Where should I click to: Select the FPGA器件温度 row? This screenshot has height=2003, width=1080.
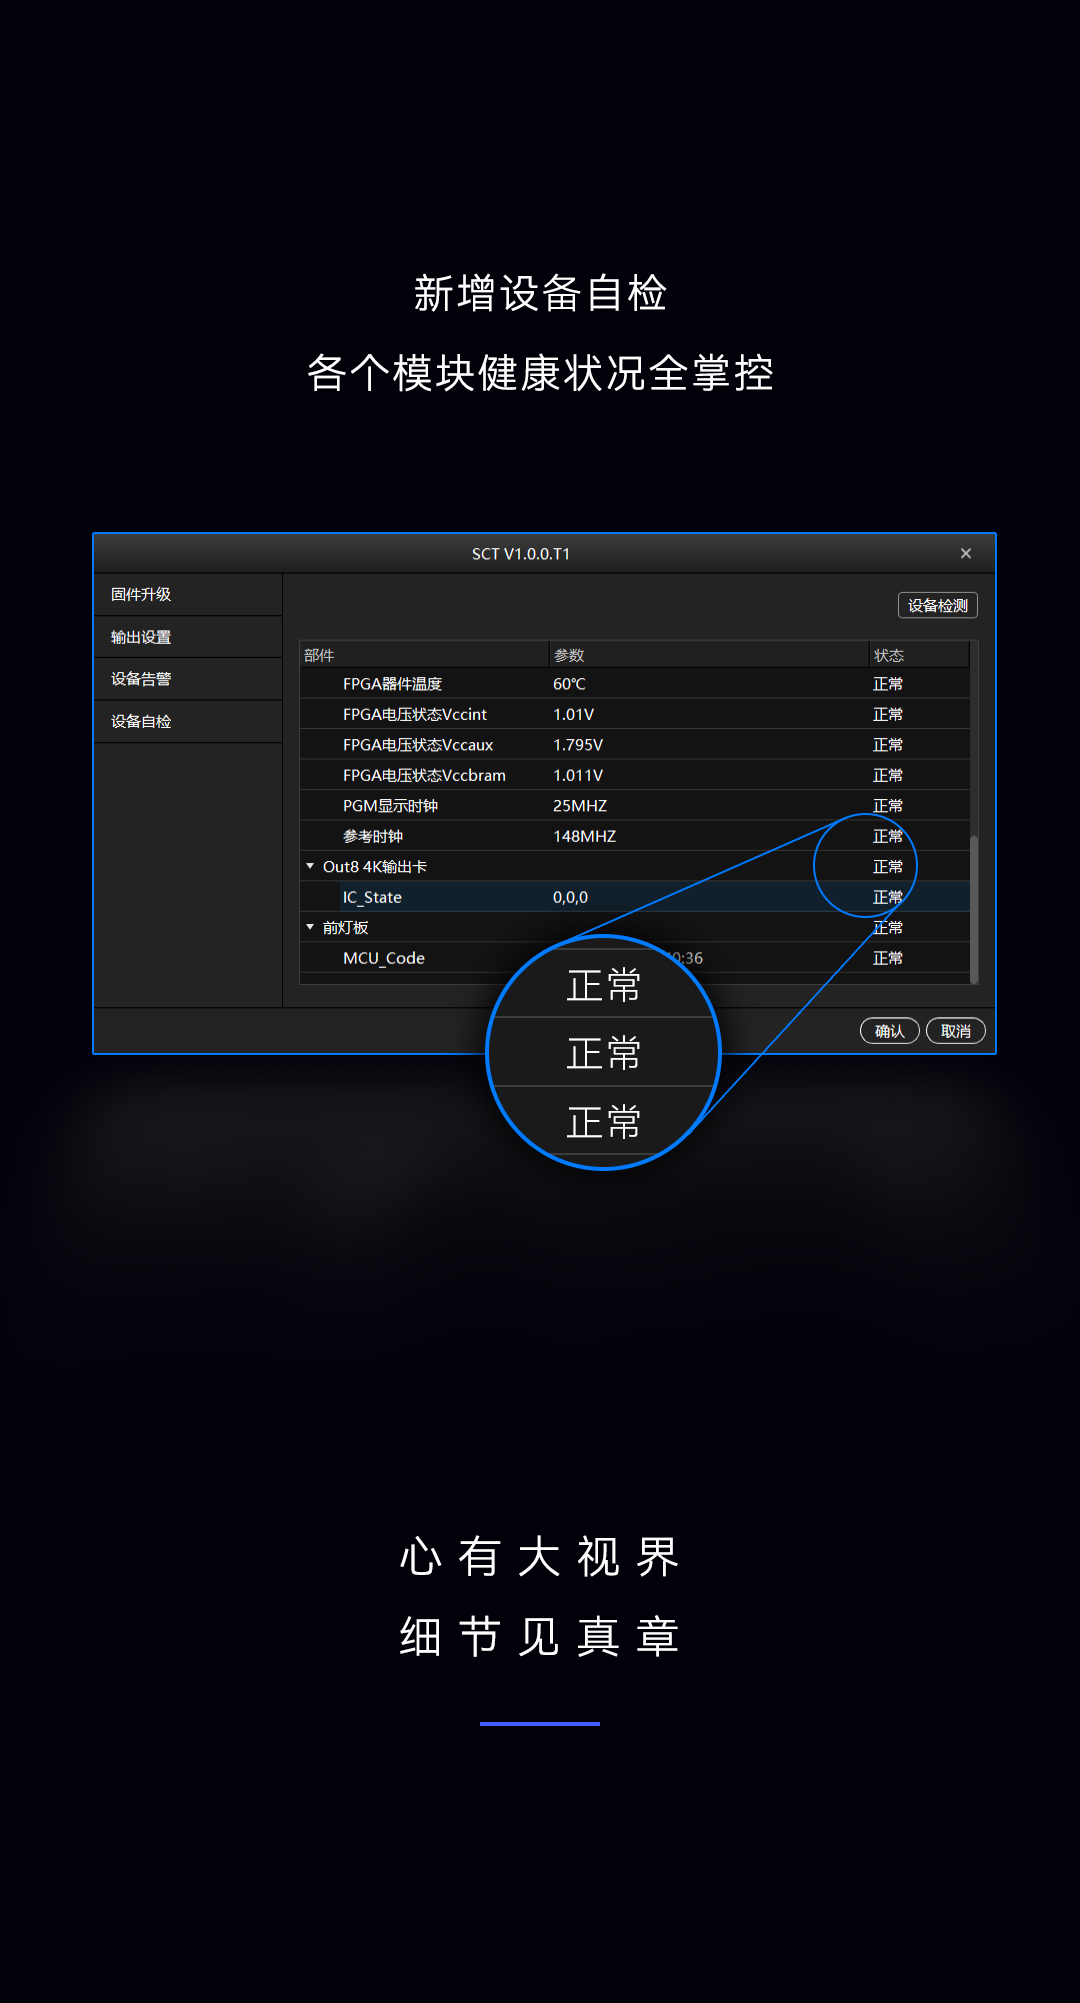point(392,684)
